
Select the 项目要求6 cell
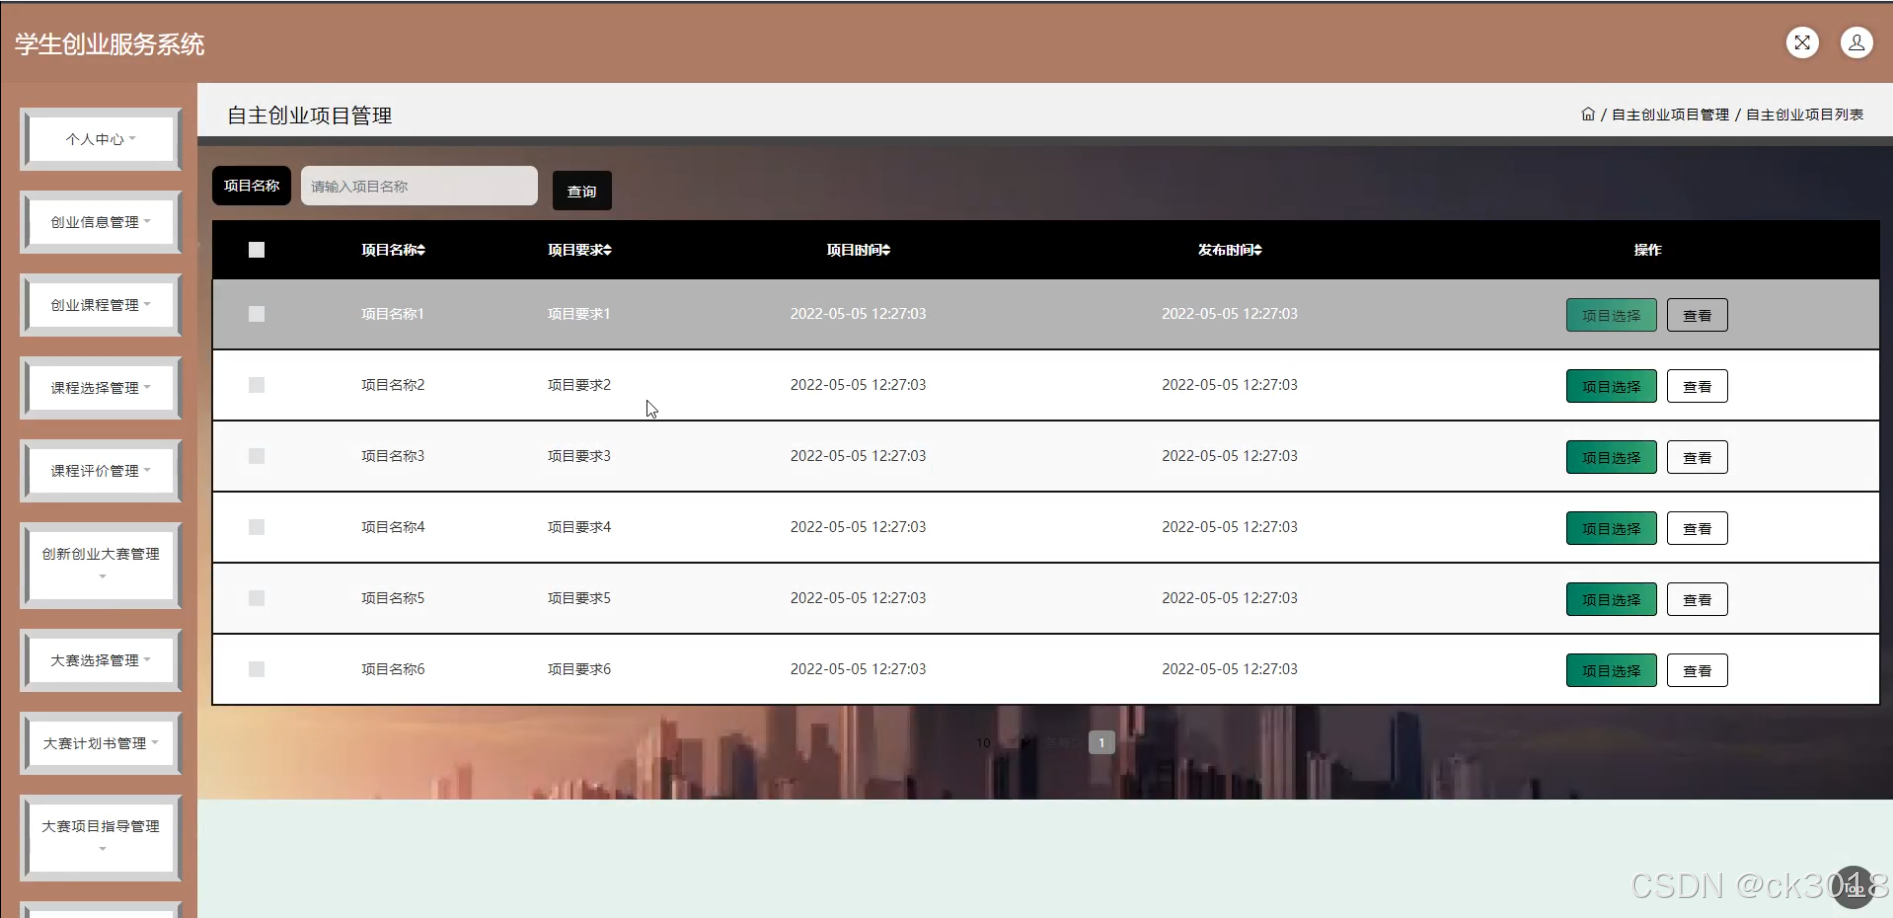[579, 669]
